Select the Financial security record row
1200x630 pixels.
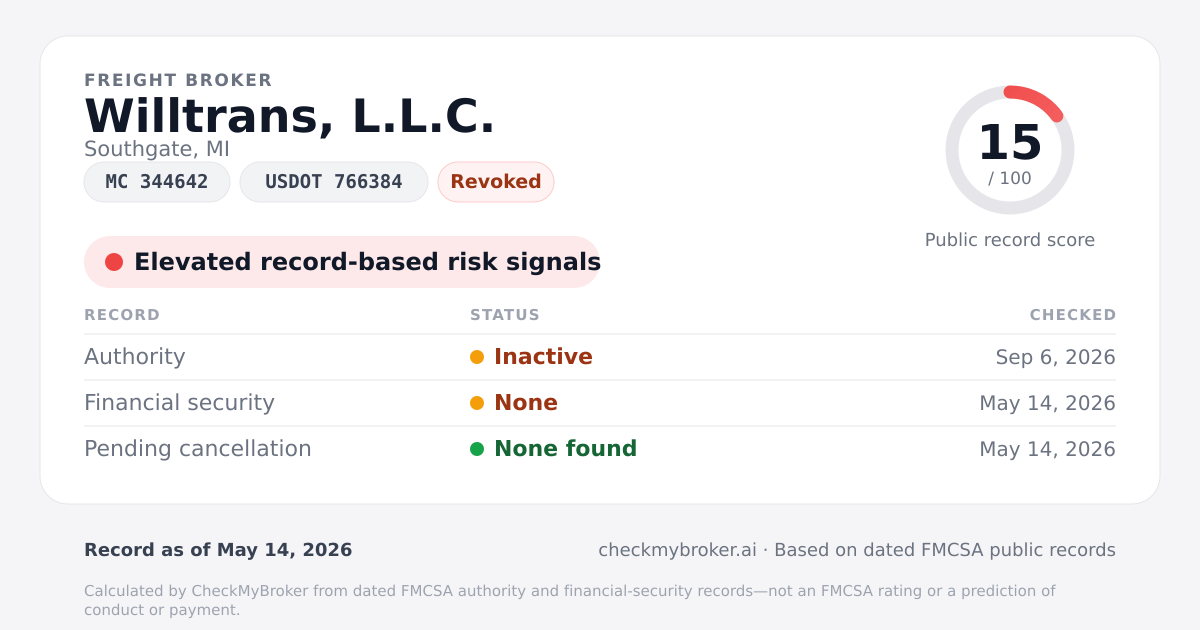pyautogui.click(x=600, y=403)
